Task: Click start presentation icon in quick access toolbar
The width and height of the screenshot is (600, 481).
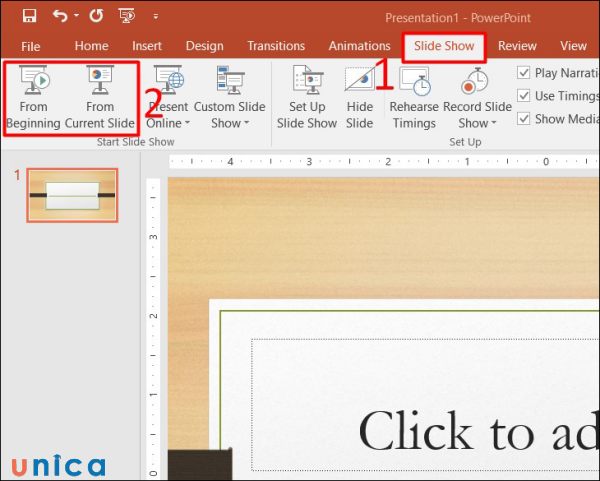Action: [x=128, y=17]
